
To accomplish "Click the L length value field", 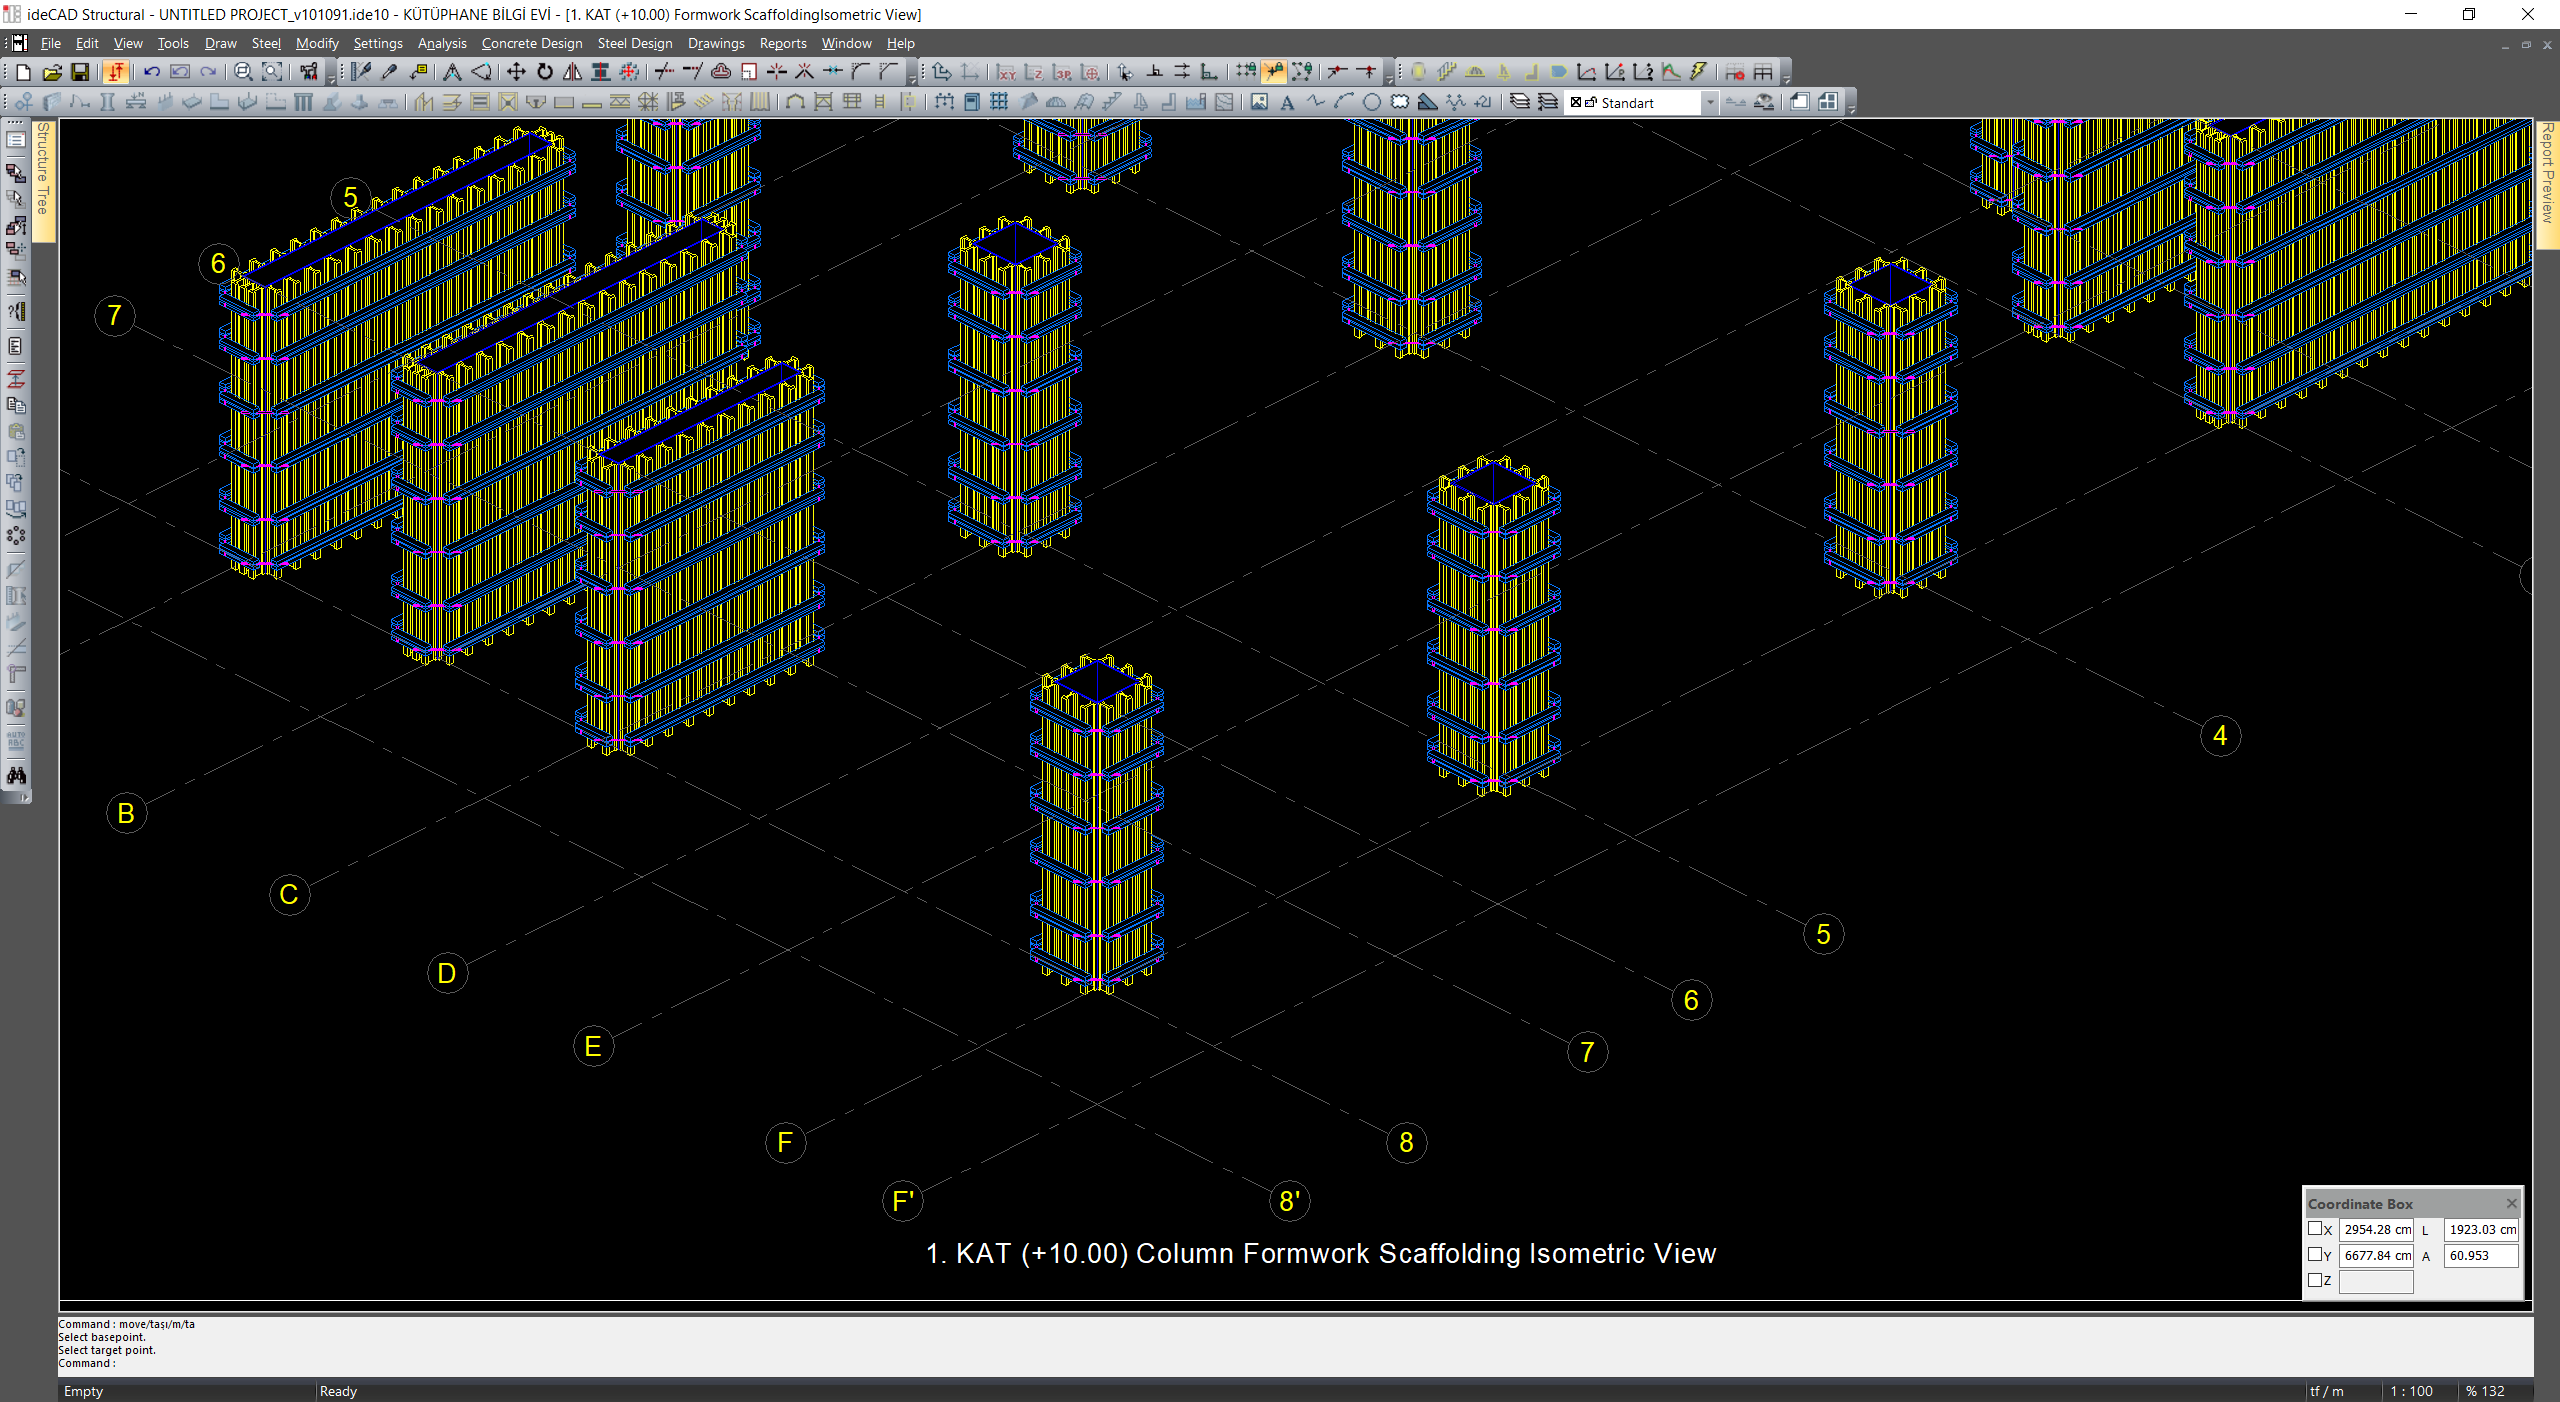I will point(2482,1230).
